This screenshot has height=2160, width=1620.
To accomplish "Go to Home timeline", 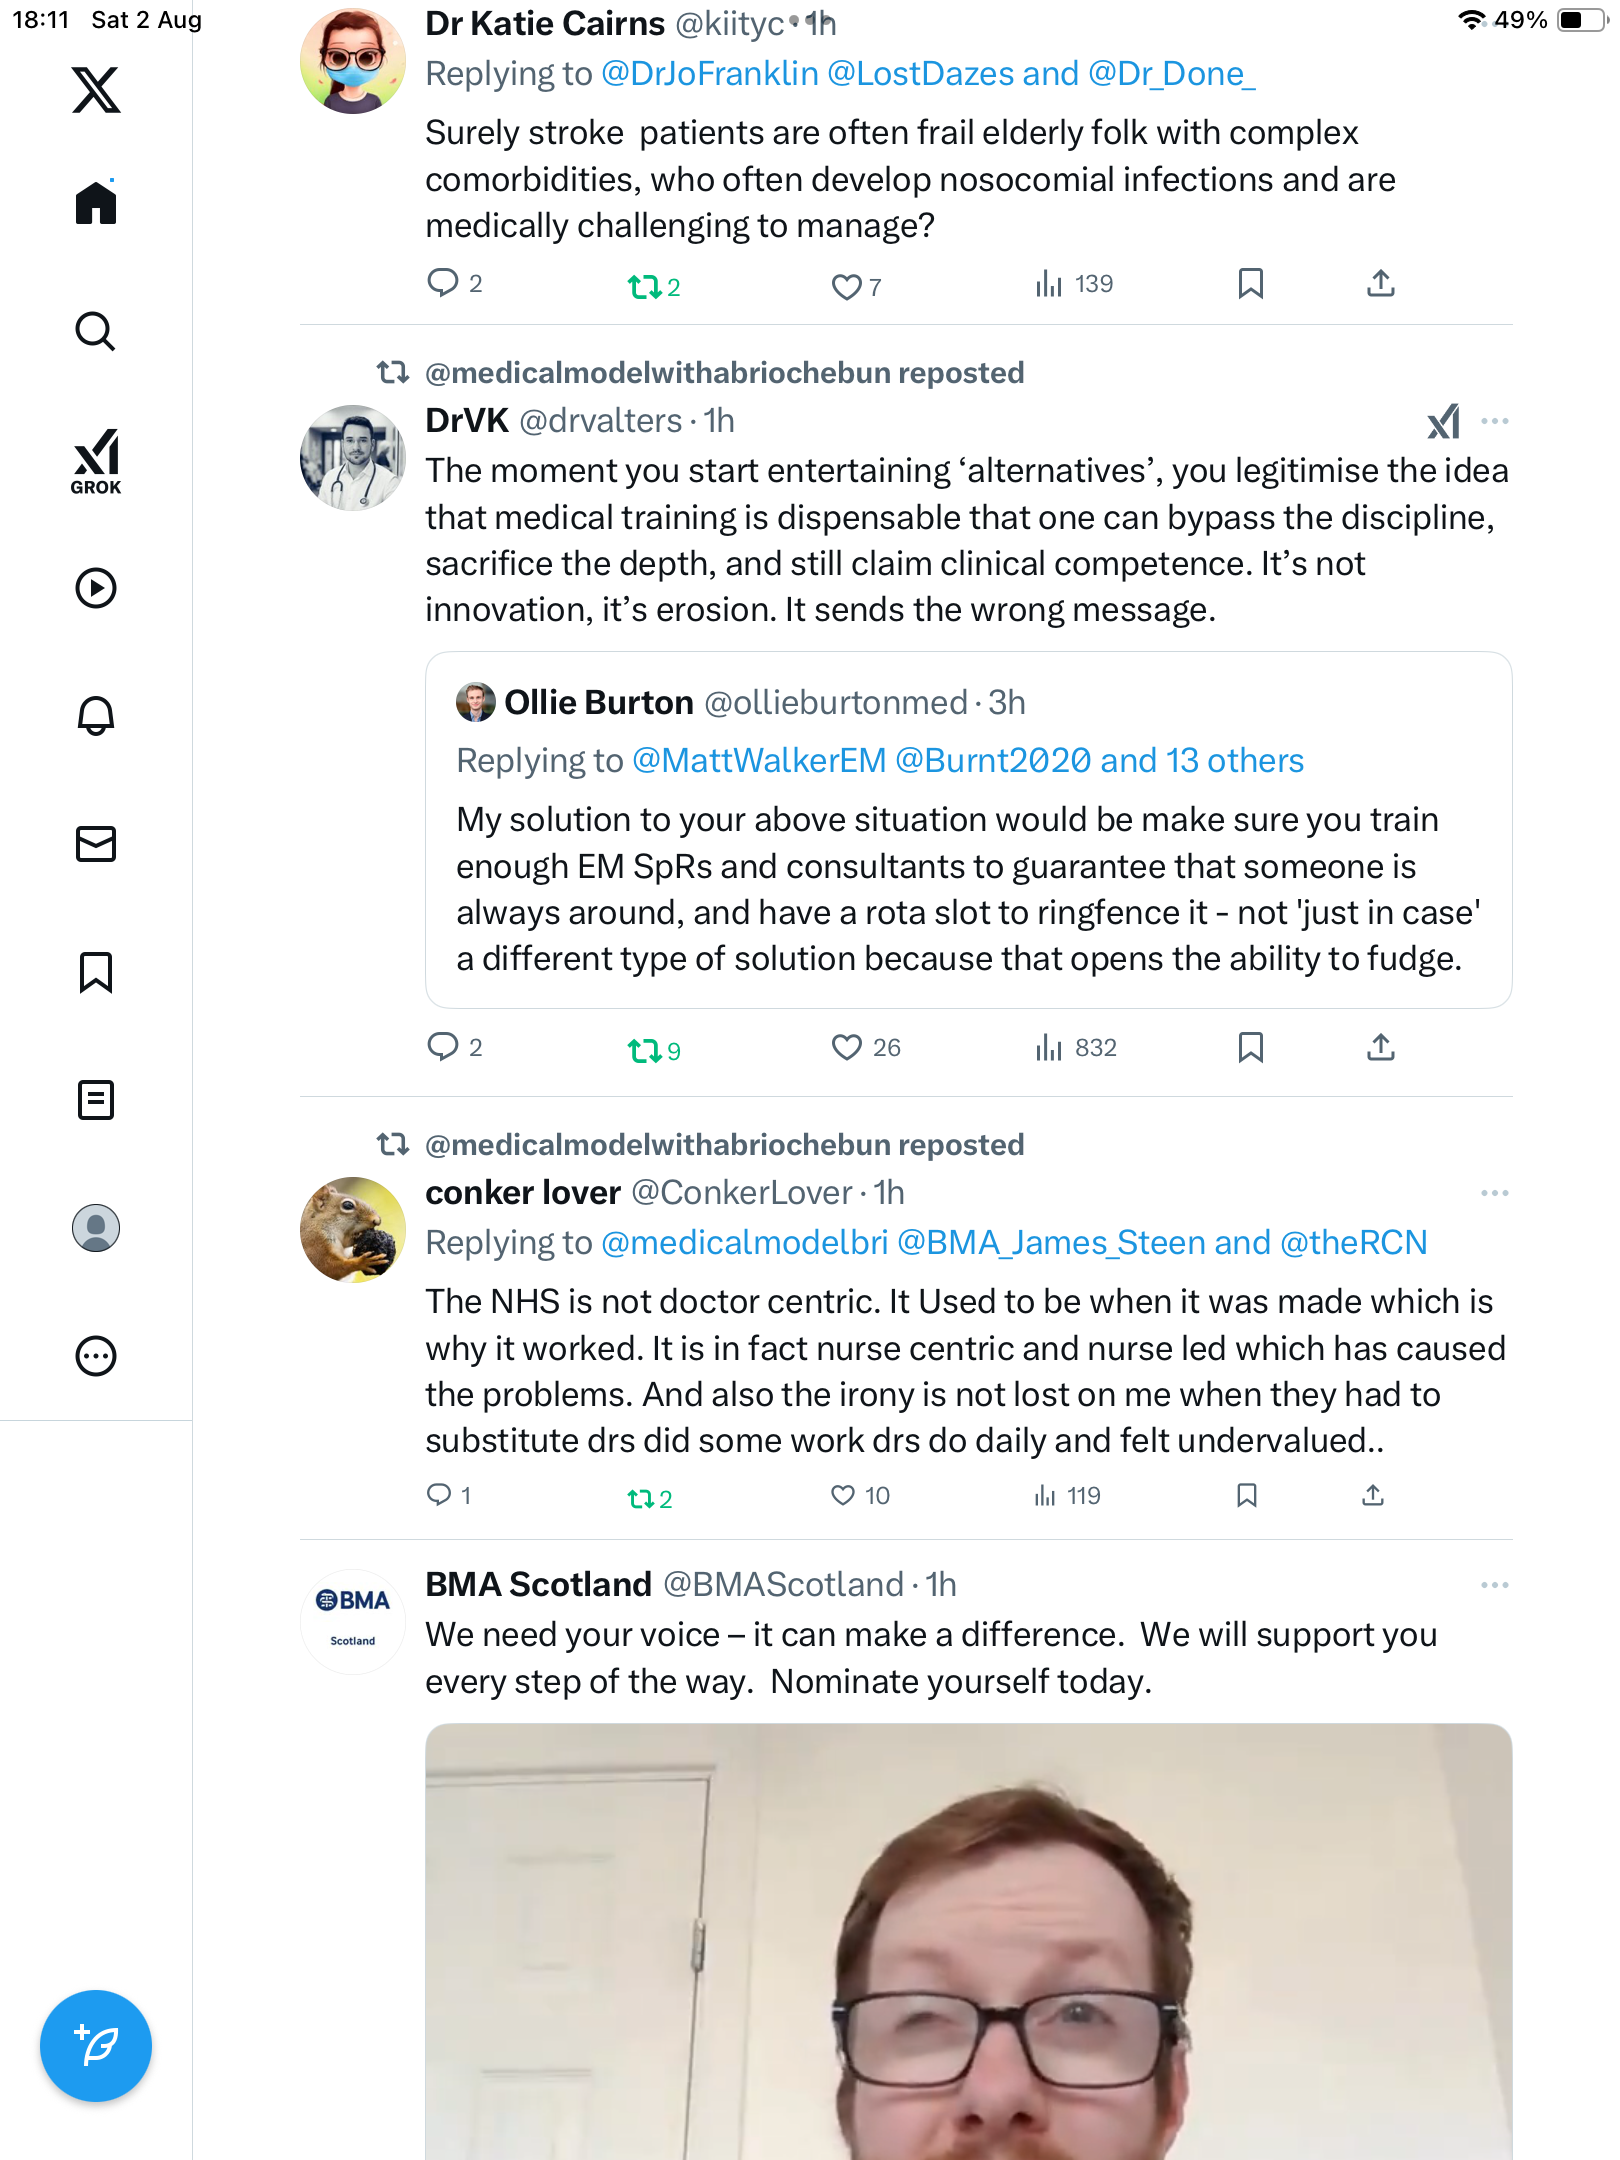I will click(96, 203).
